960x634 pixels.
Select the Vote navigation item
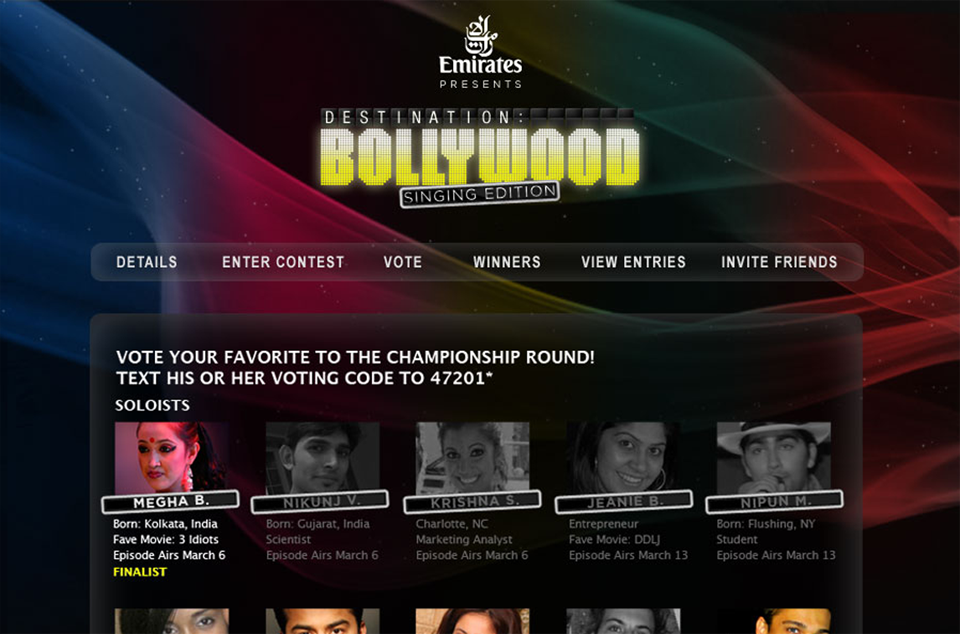coord(403,262)
